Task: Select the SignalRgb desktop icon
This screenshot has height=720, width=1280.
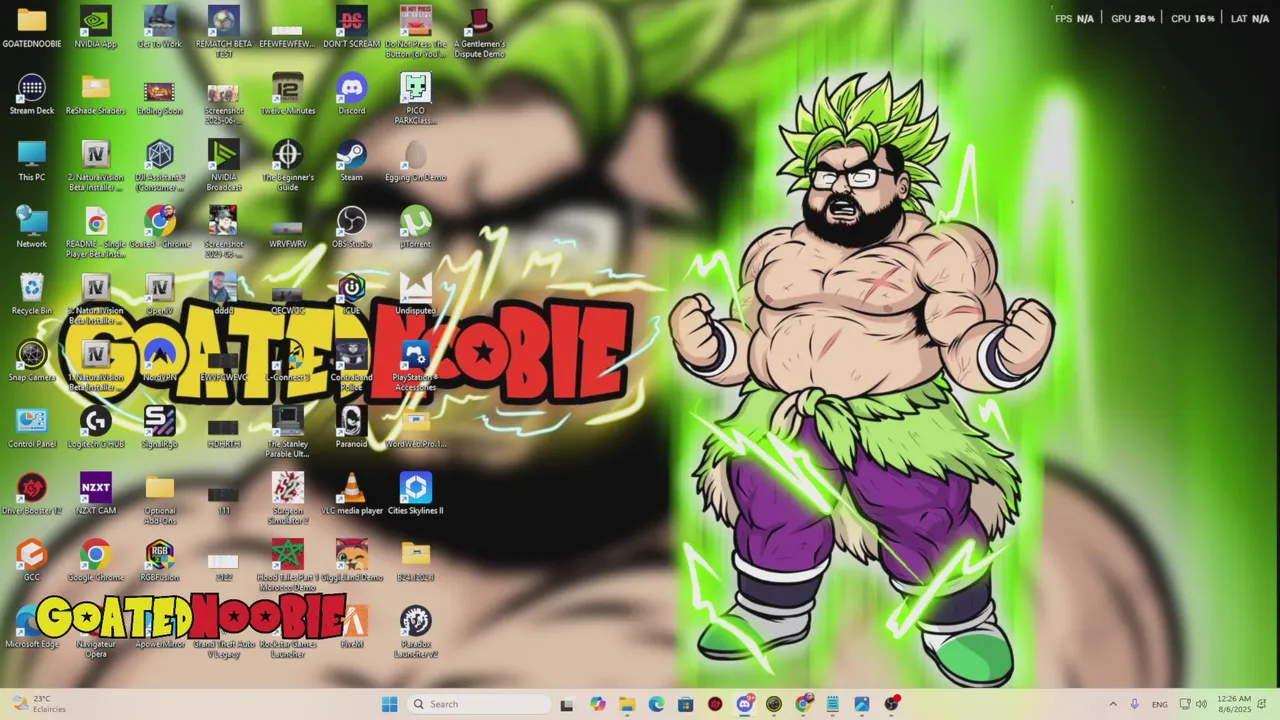Action: pos(160,428)
